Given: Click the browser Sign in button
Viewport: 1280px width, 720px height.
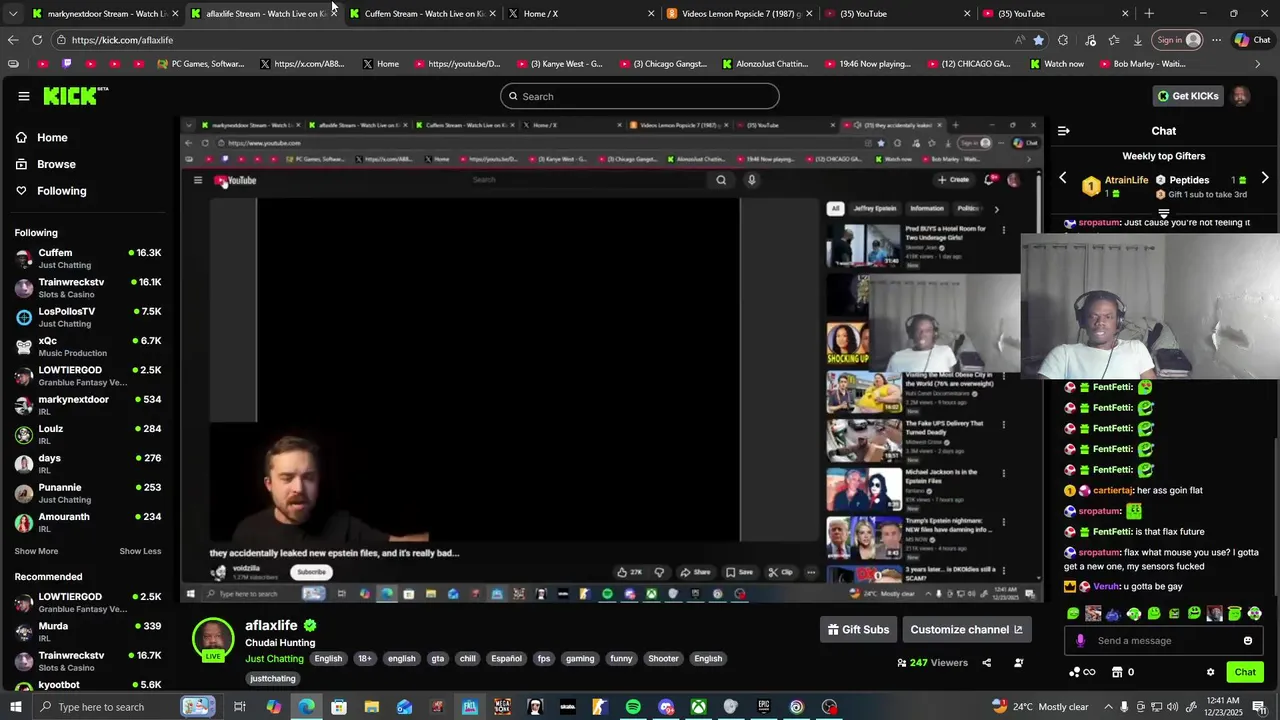Looking at the screenshot, I should (x=1178, y=40).
